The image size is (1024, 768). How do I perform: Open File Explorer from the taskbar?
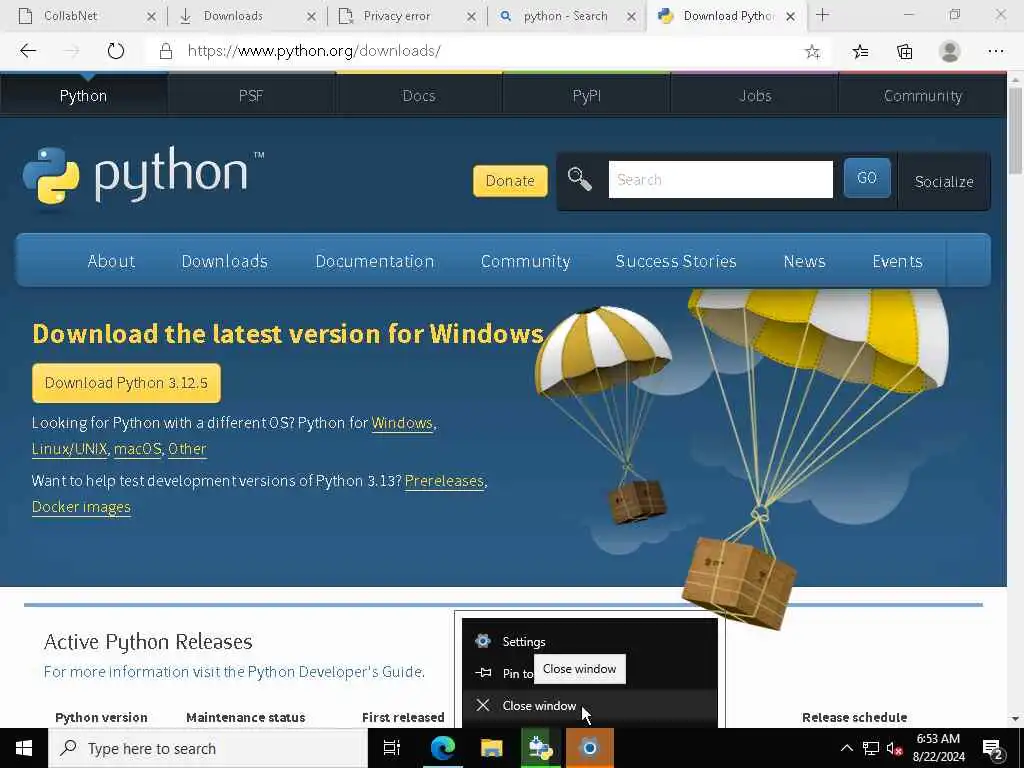click(491, 748)
